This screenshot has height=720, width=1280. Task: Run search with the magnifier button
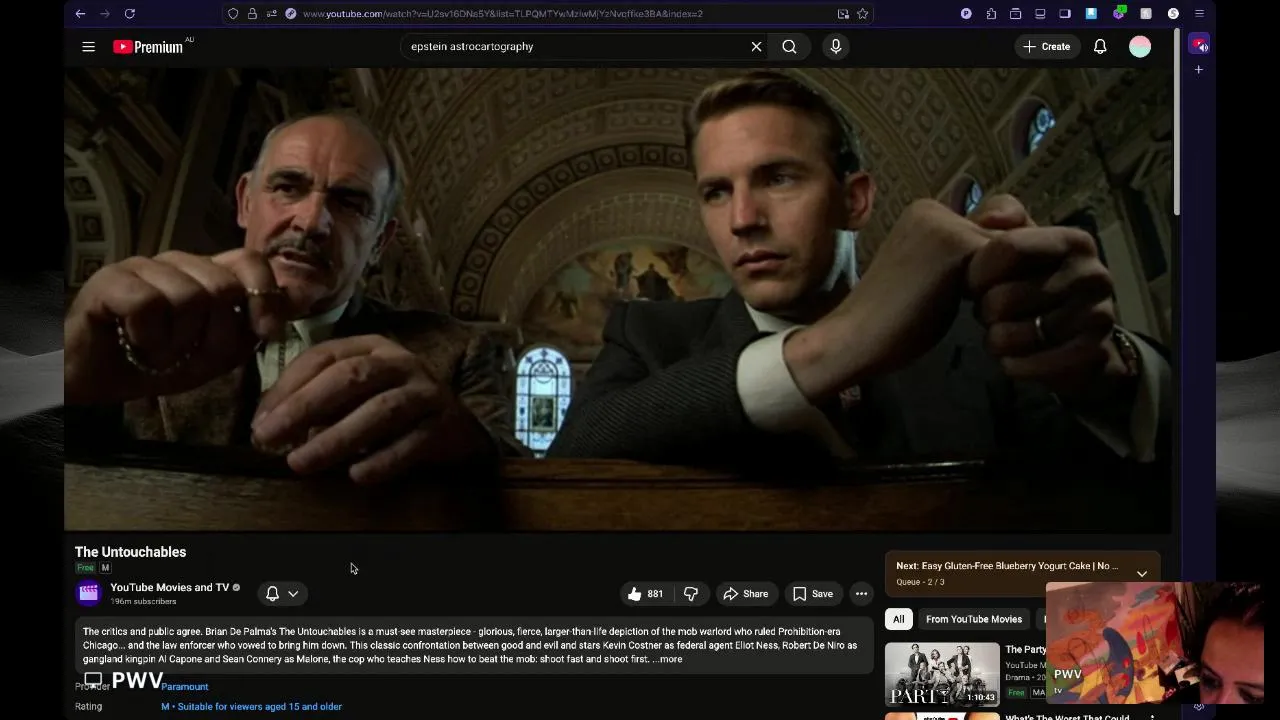[x=789, y=46]
